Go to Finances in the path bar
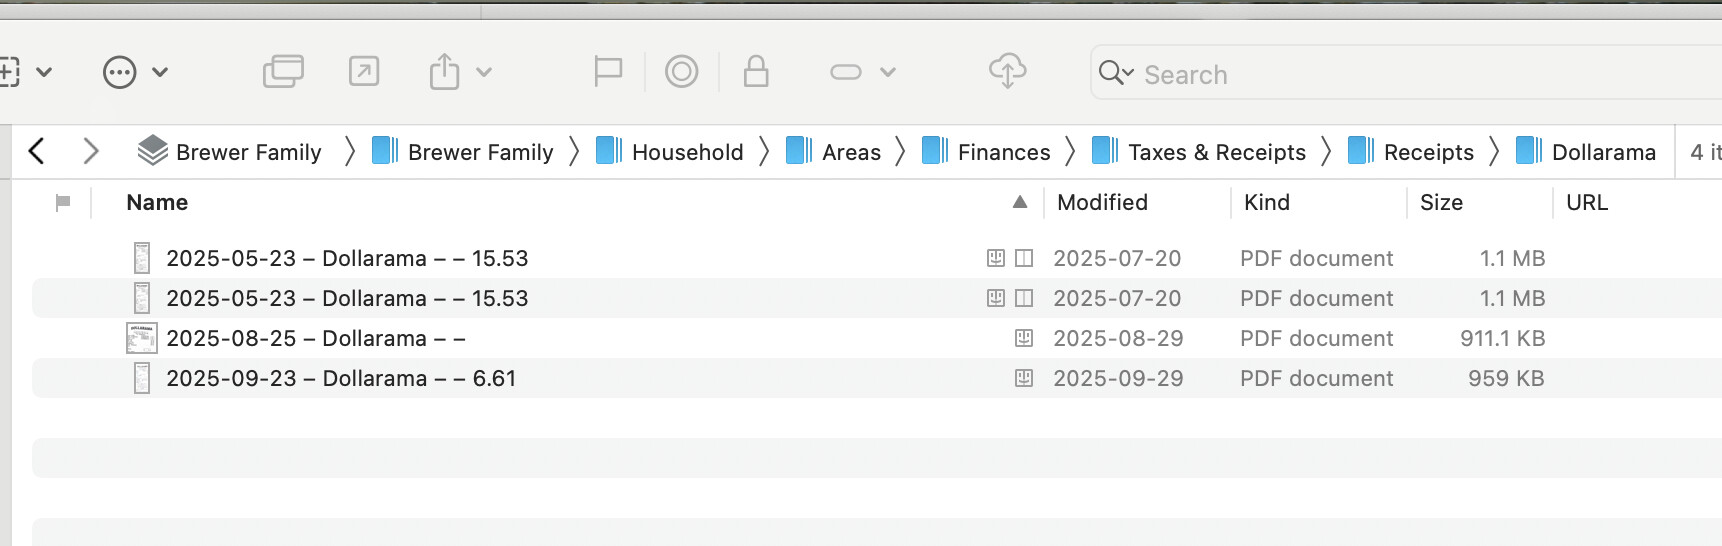This screenshot has width=1722, height=546. click(x=1003, y=152)
